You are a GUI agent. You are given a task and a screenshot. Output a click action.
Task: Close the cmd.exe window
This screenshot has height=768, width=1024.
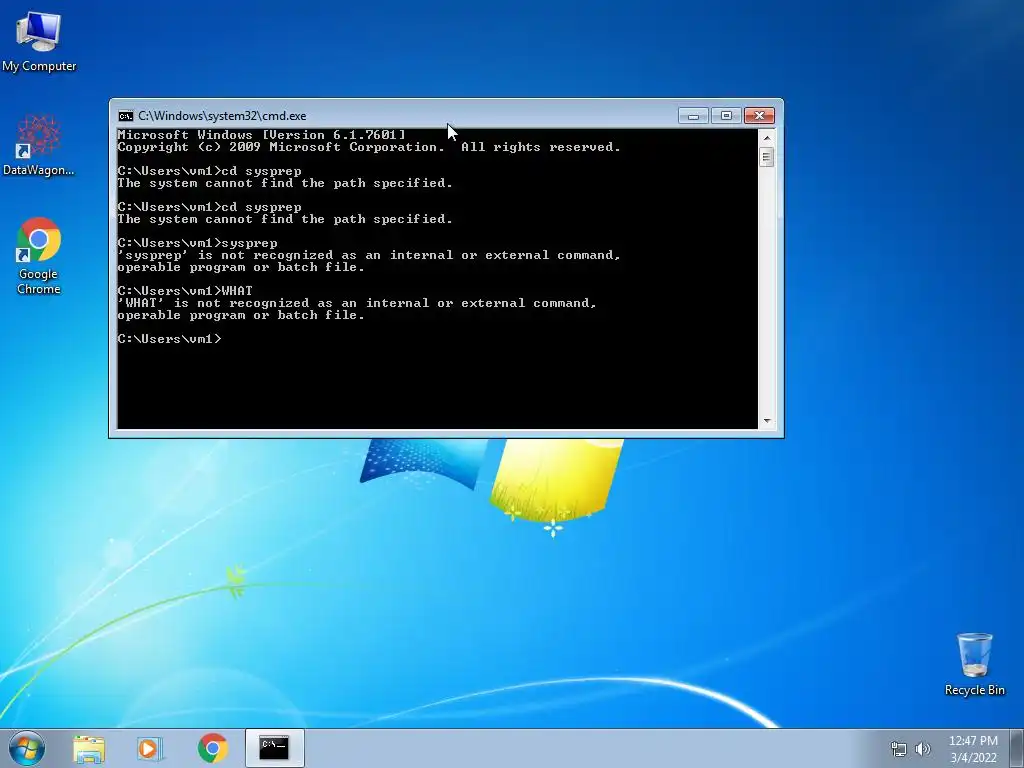click(759, 116)
